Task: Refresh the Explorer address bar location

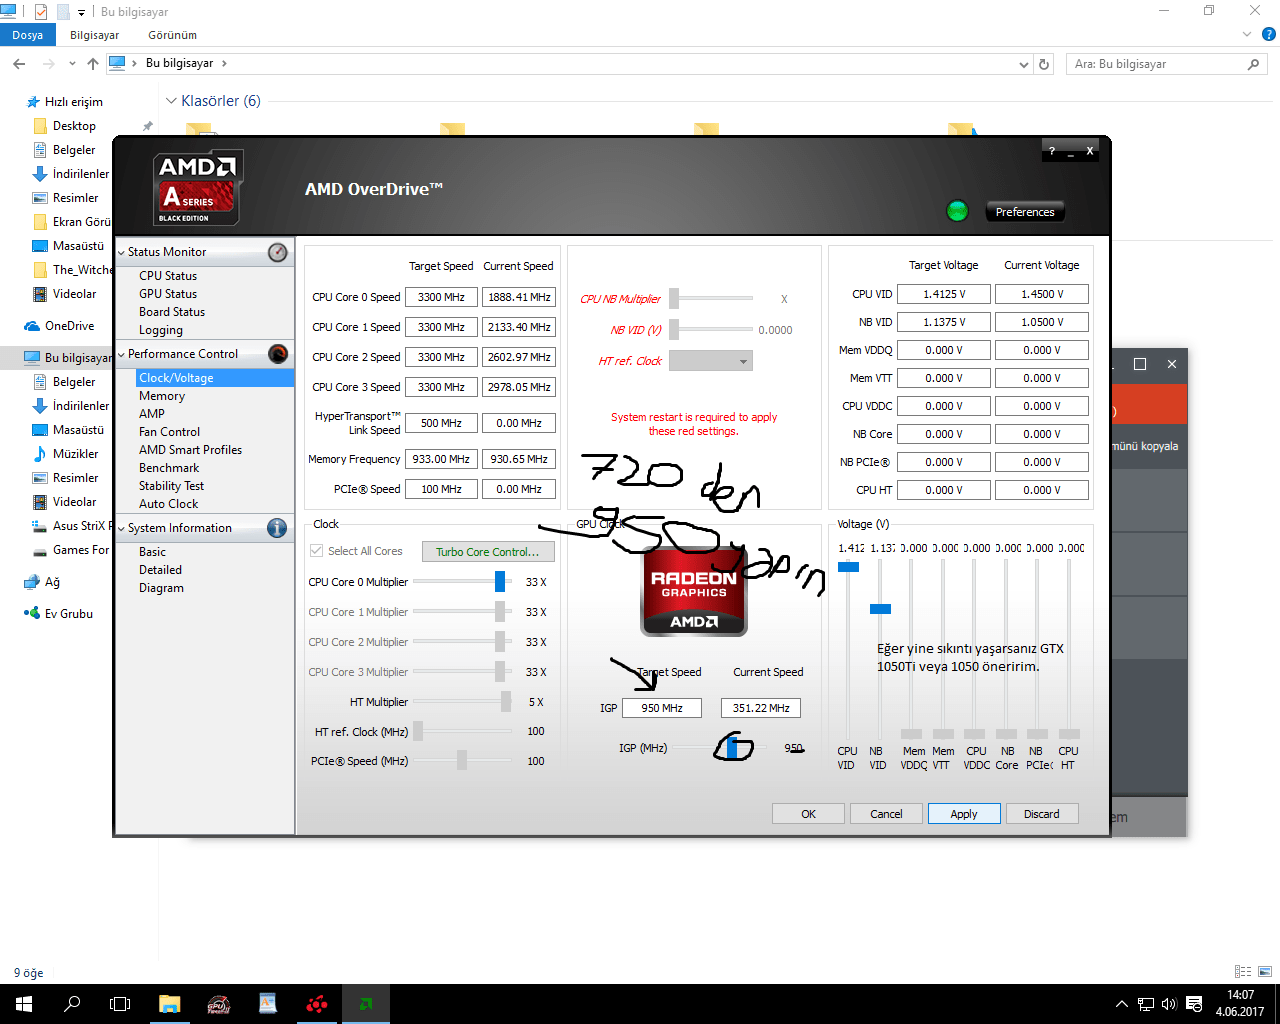Action: tap(1044, 64)
